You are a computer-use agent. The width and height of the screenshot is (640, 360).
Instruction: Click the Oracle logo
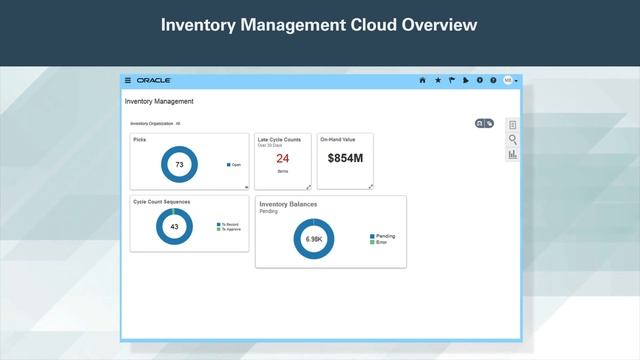tap(153, 80)
